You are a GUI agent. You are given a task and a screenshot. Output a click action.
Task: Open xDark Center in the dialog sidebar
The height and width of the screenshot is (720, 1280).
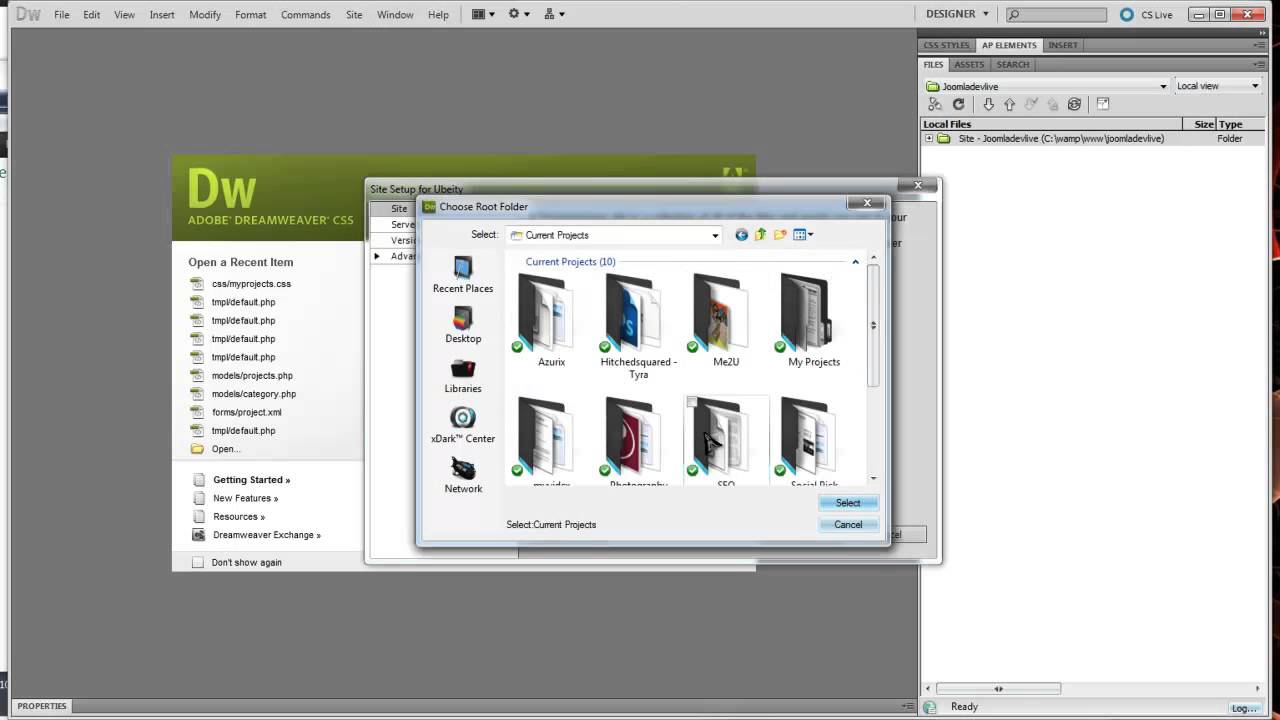pyautogui.click(x=463, y=425)
